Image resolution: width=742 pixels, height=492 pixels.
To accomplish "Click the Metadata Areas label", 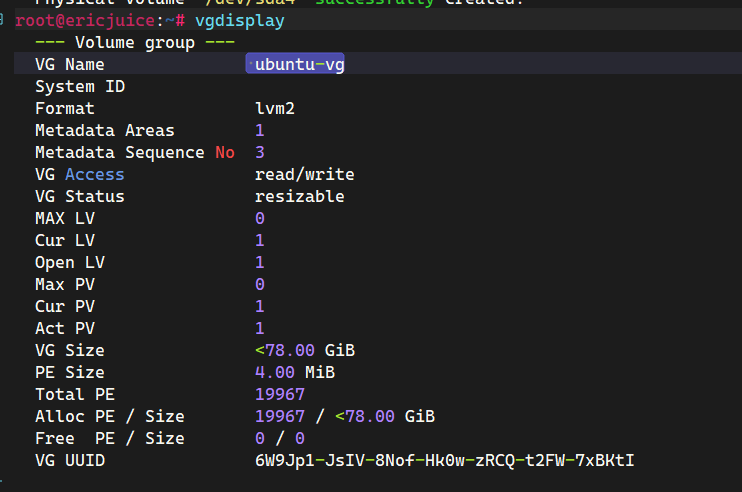I will click(x=104, y=130).
